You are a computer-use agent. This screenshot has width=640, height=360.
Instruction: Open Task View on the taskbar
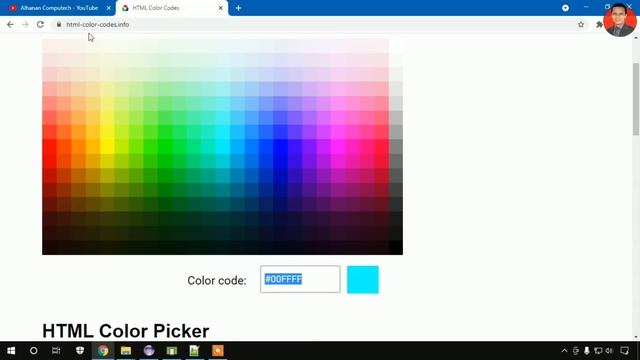click(x=56, y=351)
